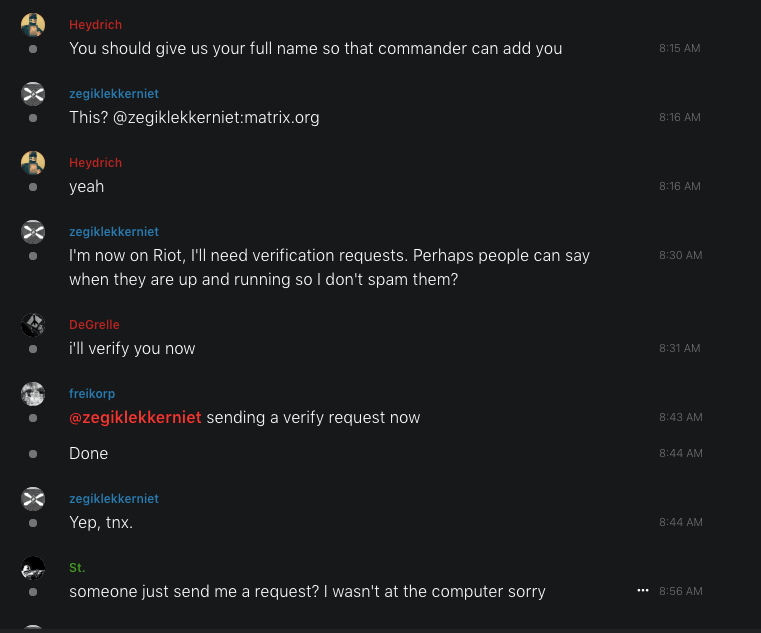Viewport: 761px width, 633px height.
Task: Click the message 'i'll verify you now'
Action: (x=132, y=348)
